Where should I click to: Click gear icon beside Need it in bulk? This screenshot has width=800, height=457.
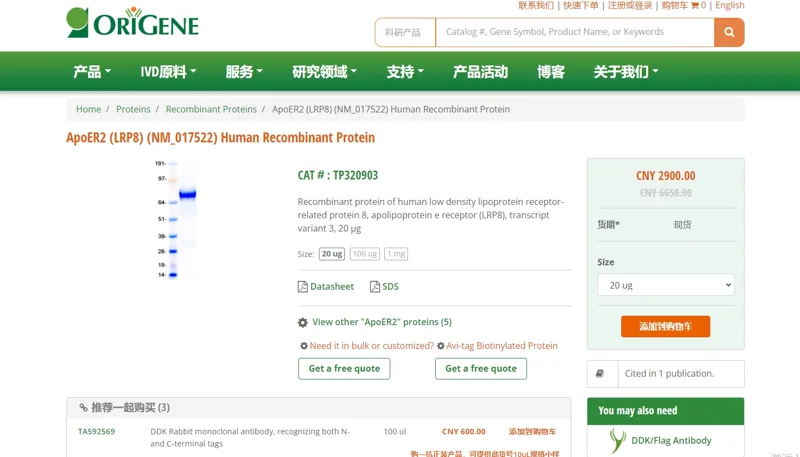point(304,346)
